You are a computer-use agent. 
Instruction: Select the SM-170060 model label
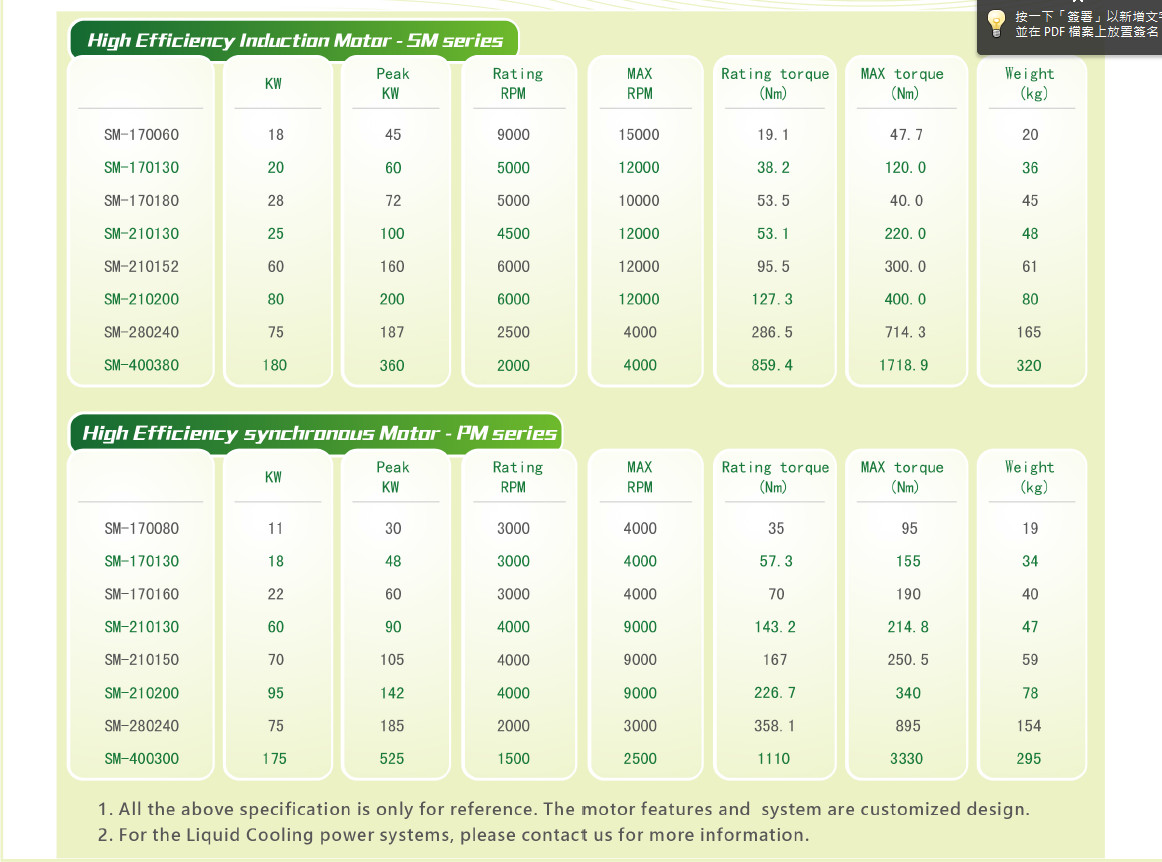coord(142,135)
